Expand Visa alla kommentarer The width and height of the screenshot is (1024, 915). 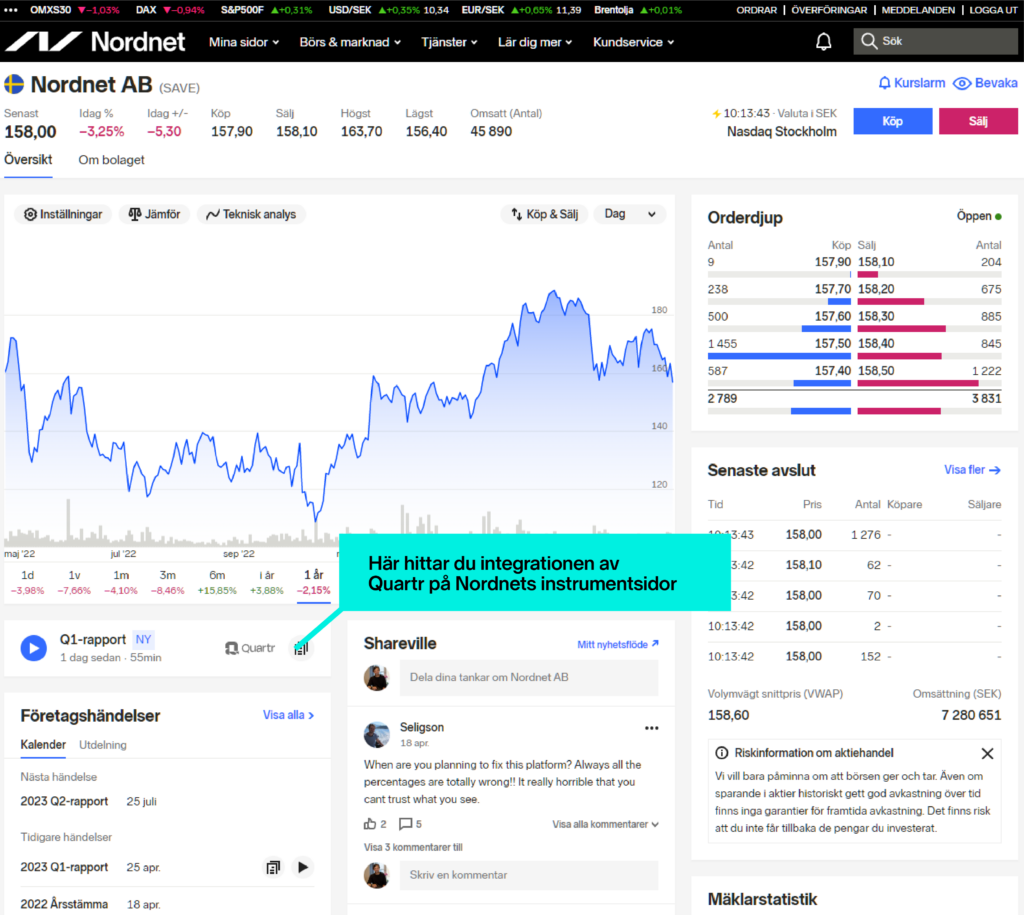click(x=605, y=824)
